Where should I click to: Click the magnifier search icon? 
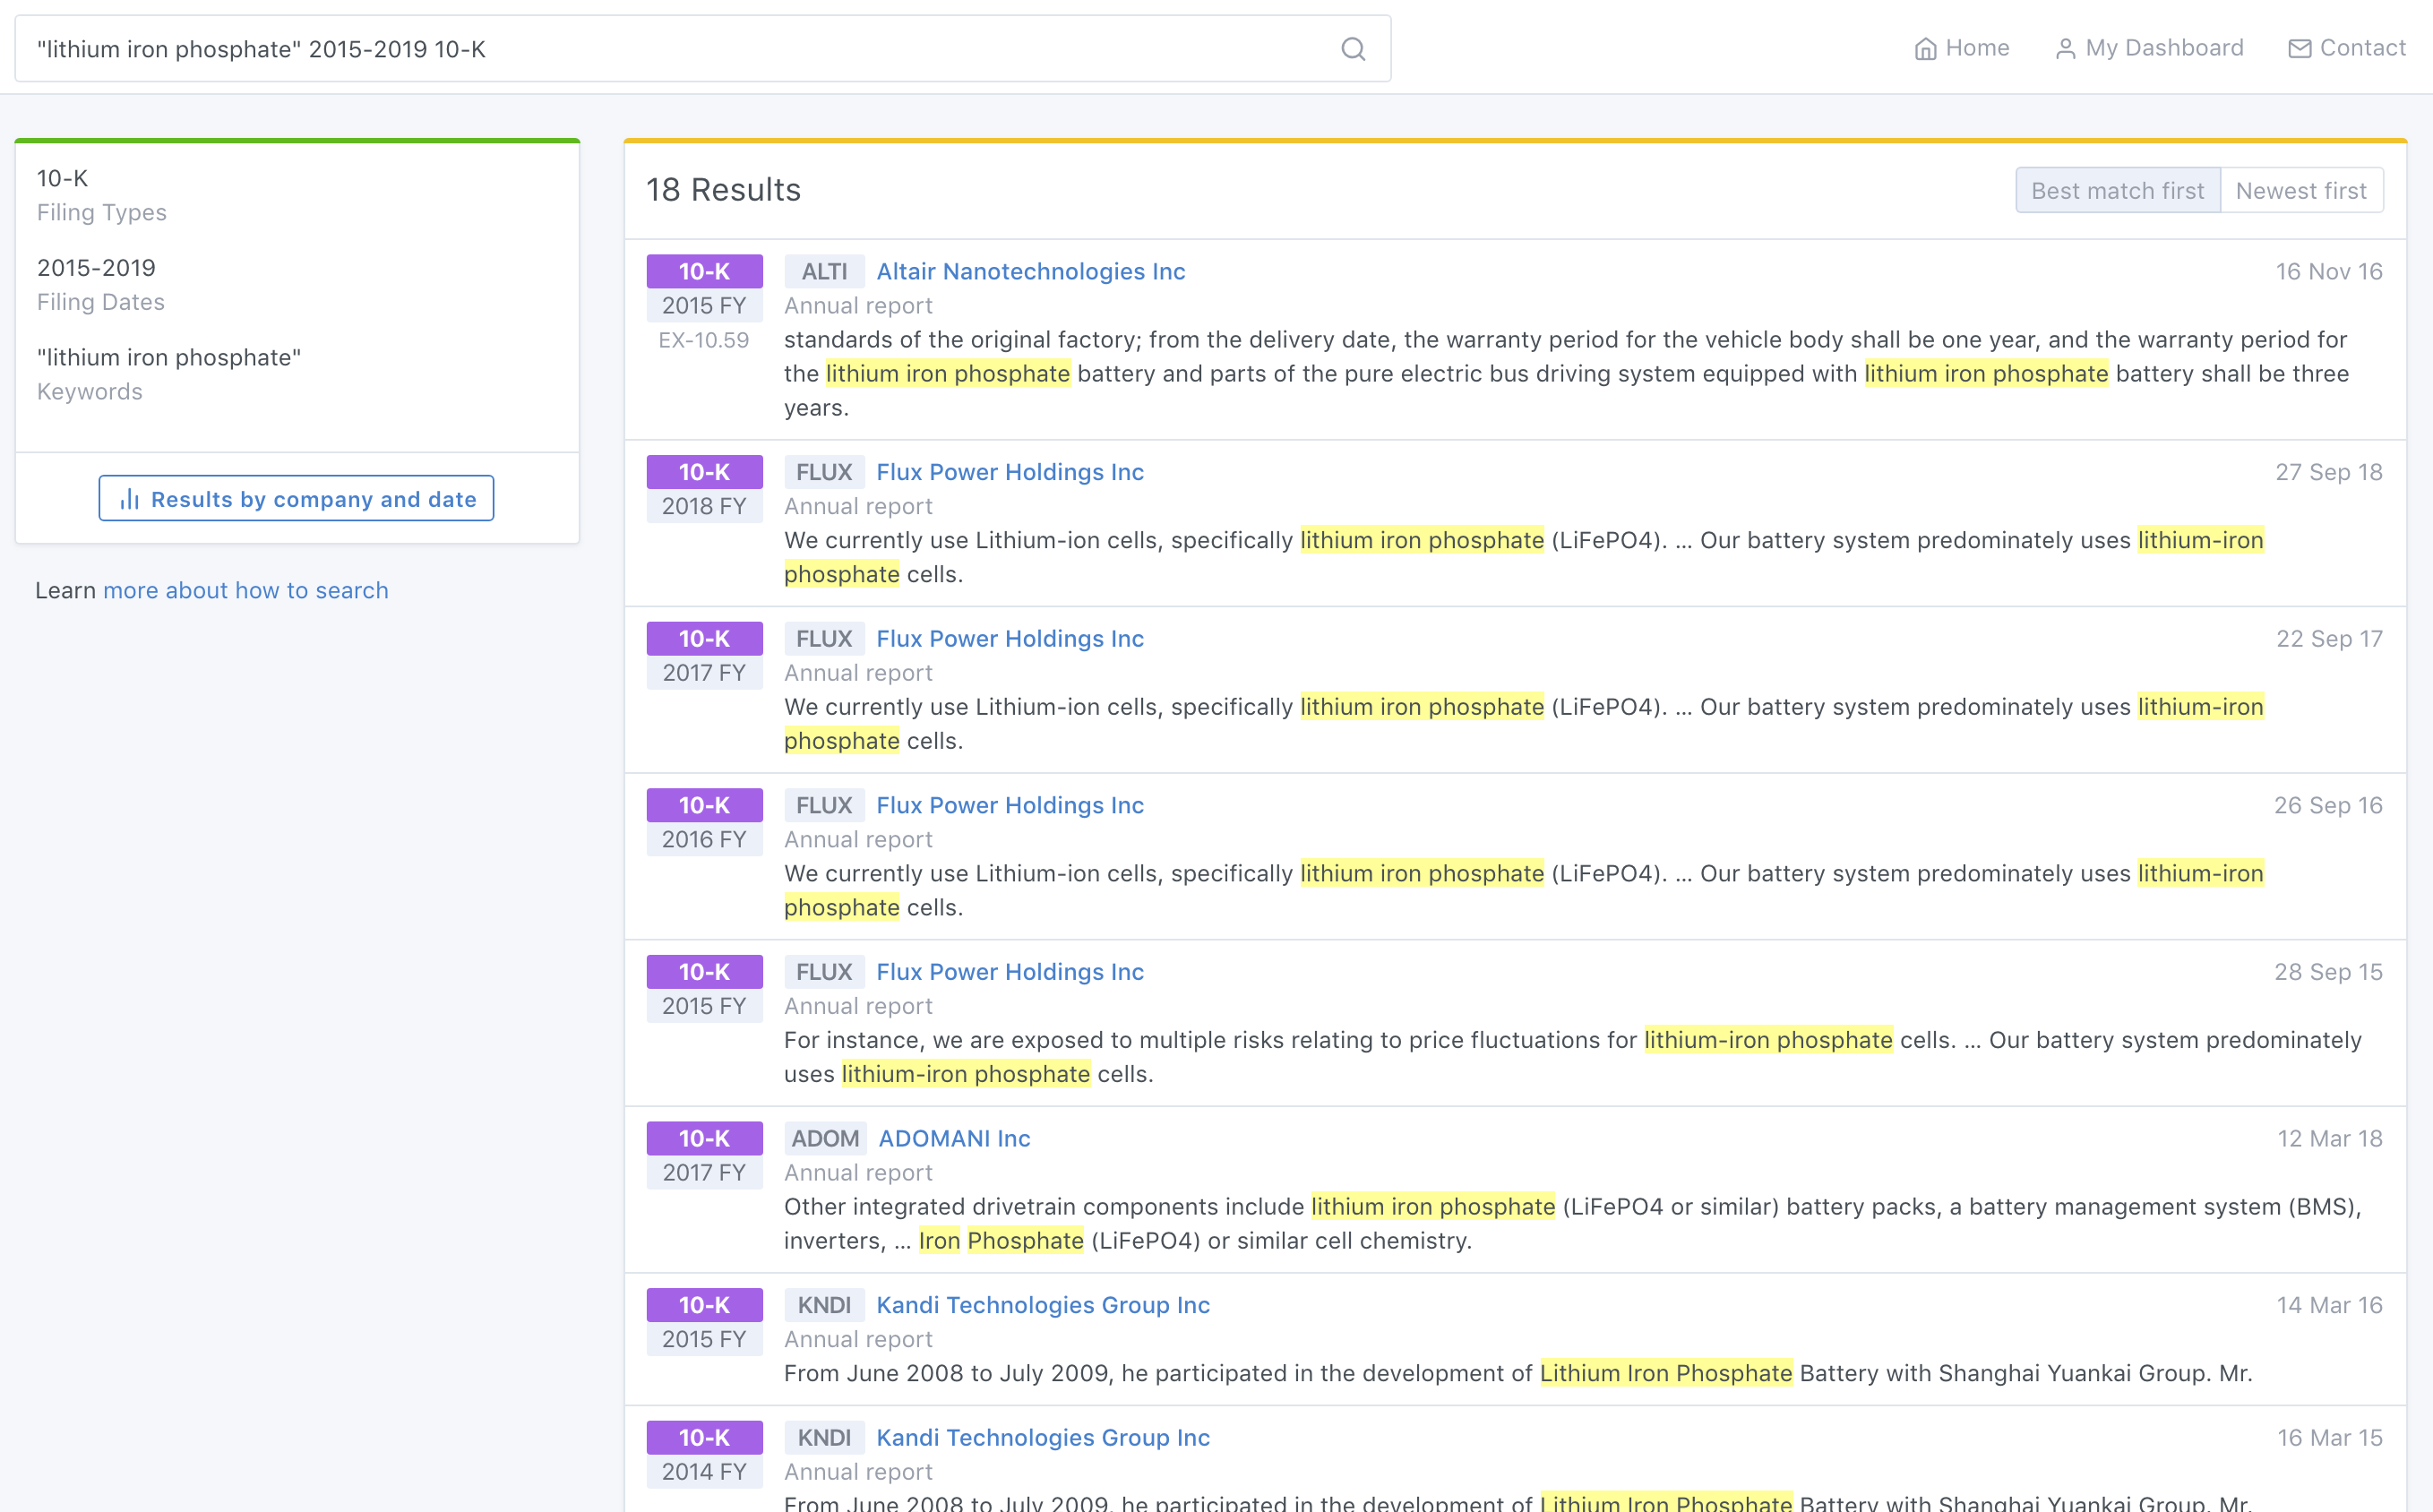pos(1353,49)
